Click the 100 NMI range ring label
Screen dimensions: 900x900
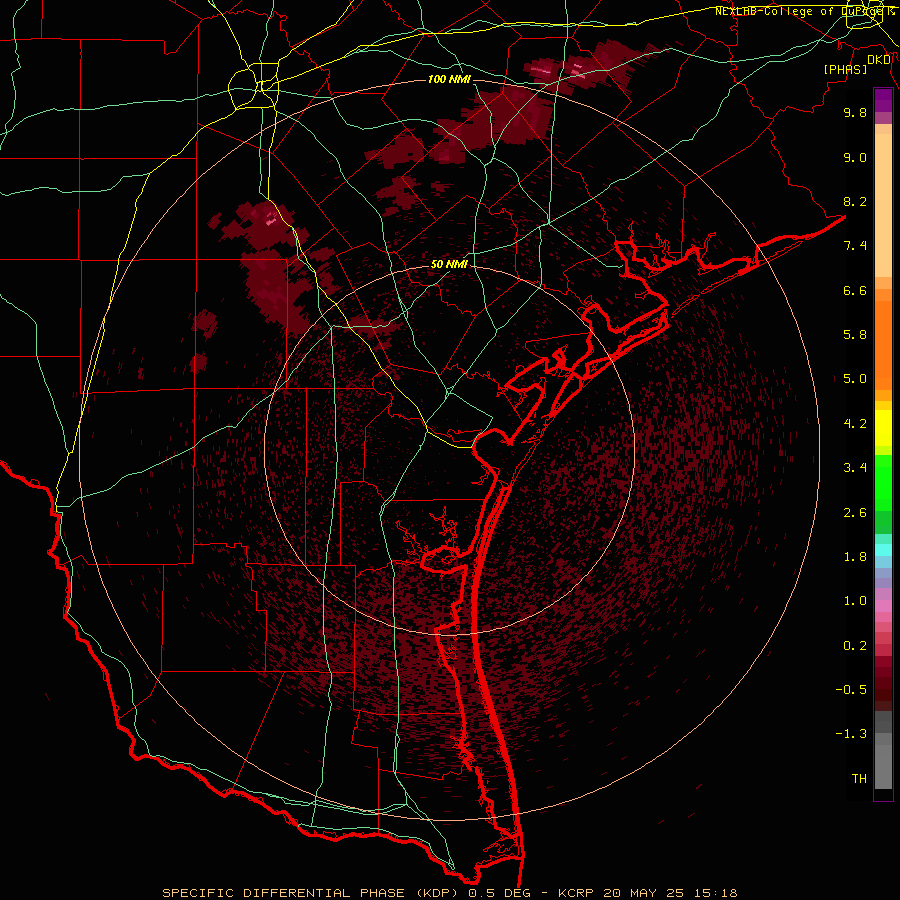[x=449, y=79]
